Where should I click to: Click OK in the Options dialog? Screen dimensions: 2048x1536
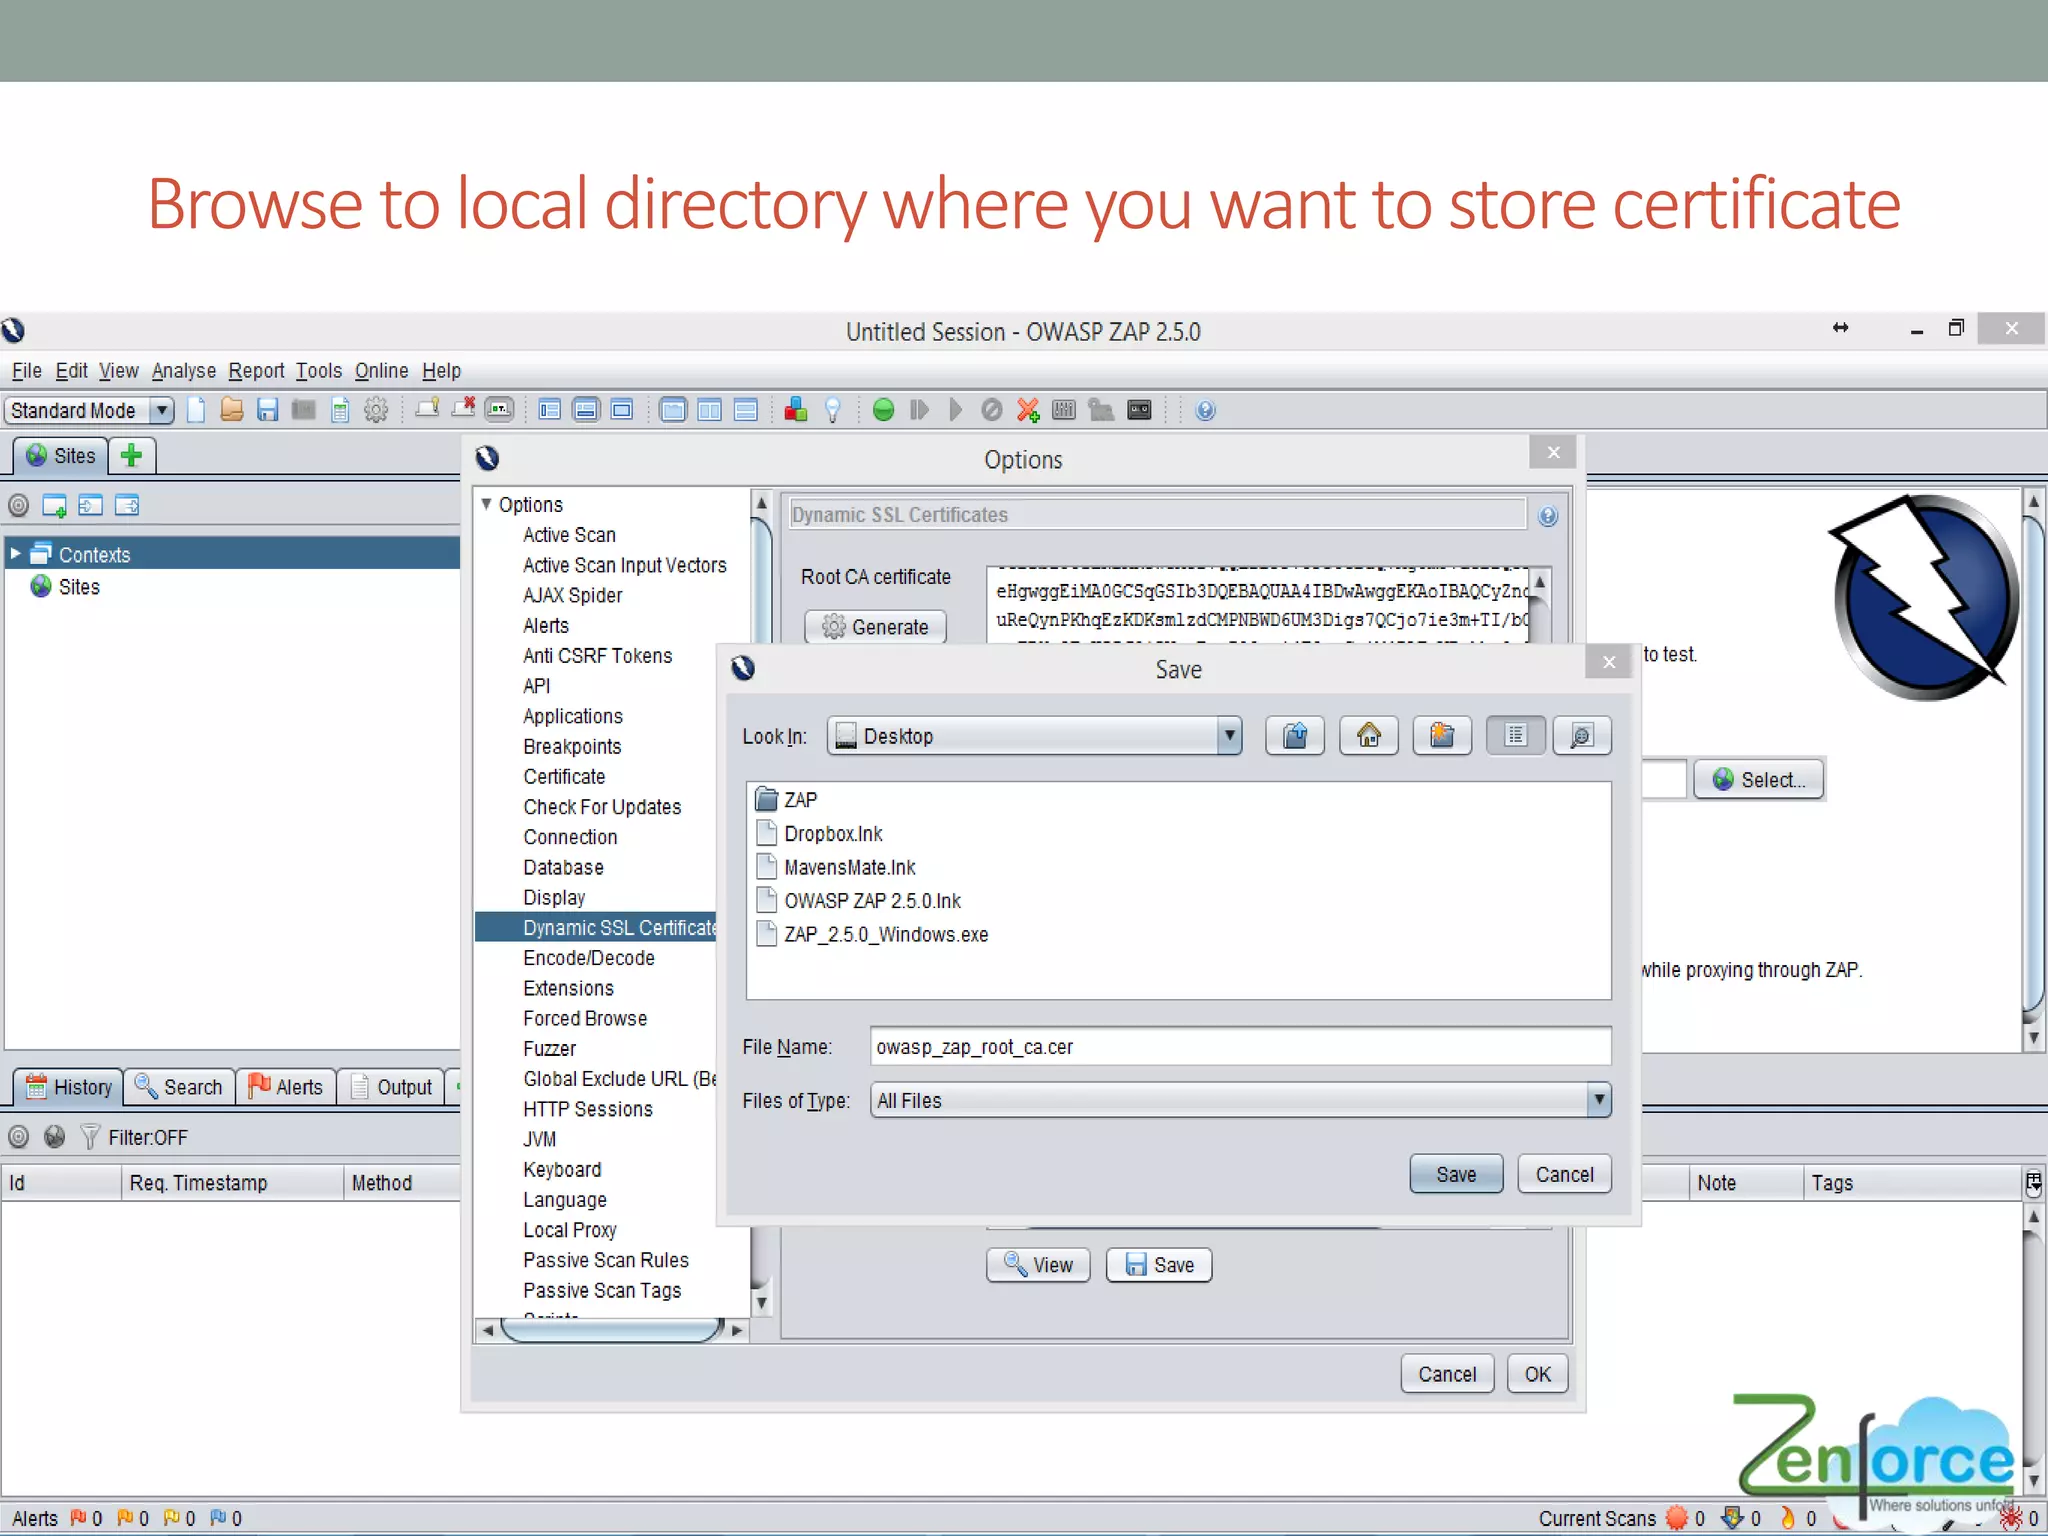click(x=1537, y=1374)
